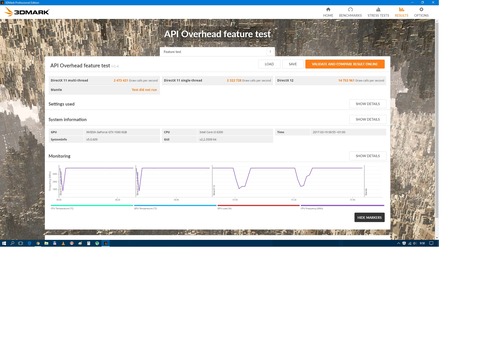Open the Action Center notification icon
Image resolution: width=480 pixels, height=360 pixels.
point(431,243)
